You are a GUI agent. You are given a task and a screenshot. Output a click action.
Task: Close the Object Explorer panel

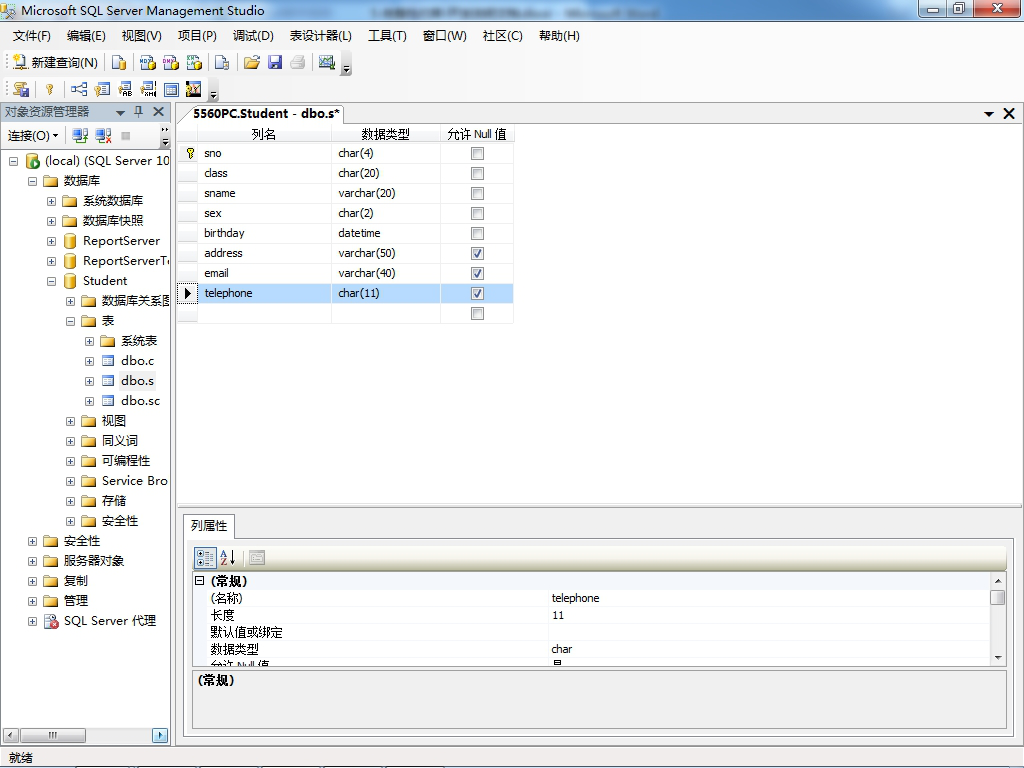click(159, 112)
